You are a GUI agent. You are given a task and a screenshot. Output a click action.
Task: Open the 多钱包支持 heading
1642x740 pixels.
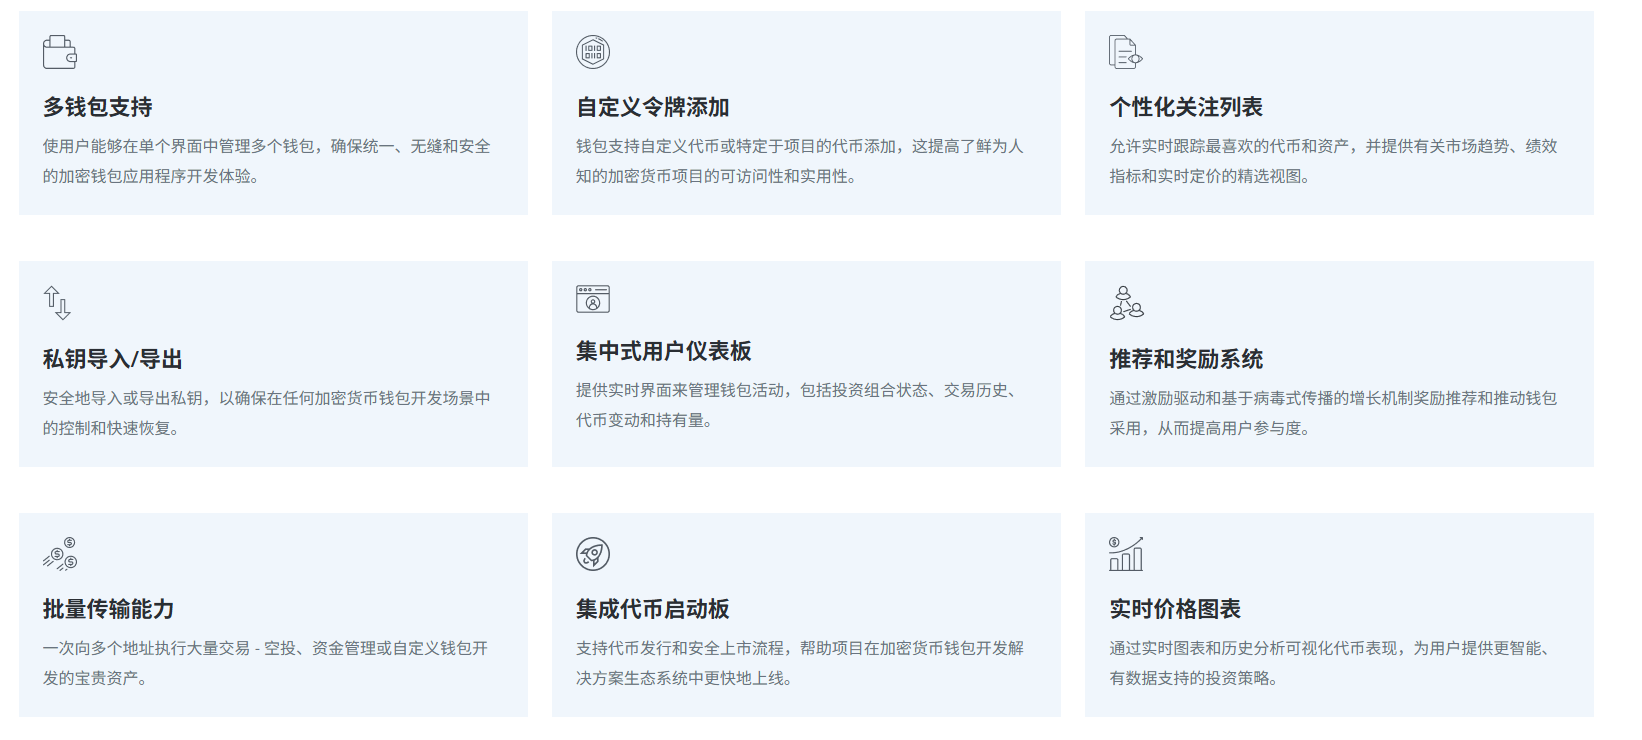[98, 107]
